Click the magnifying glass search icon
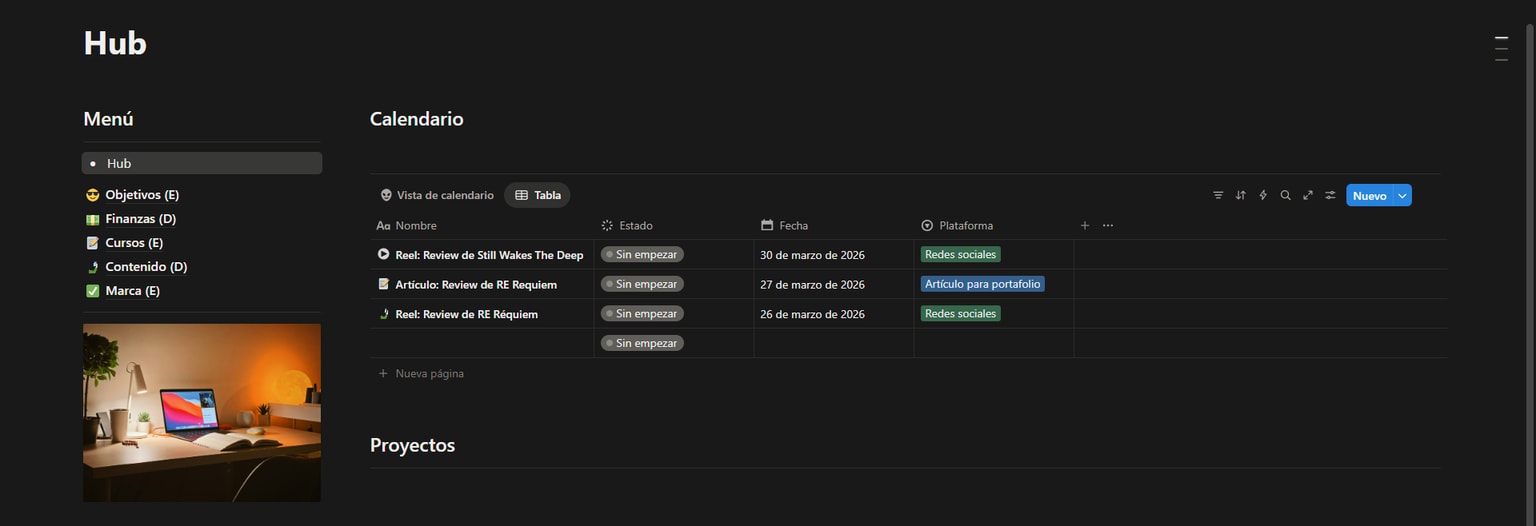The image size is (1536, 526). tap(1285, 195)
